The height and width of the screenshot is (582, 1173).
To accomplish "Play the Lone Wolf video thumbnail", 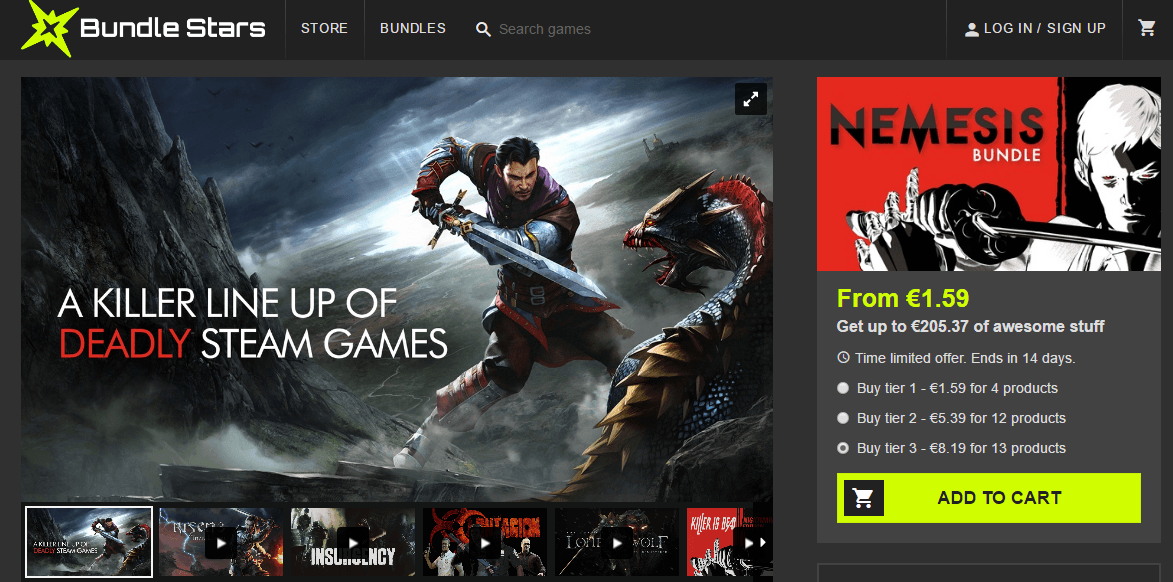I will [x=616, y=542].
